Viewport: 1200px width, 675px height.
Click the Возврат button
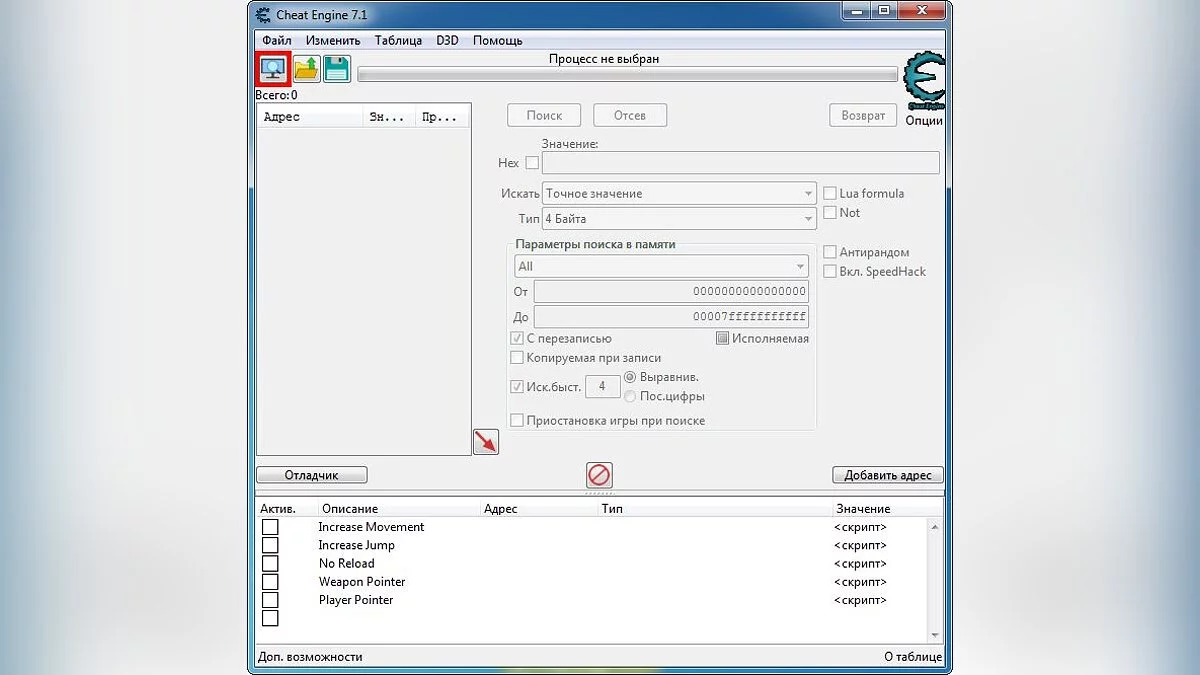(x=863, y=115)
